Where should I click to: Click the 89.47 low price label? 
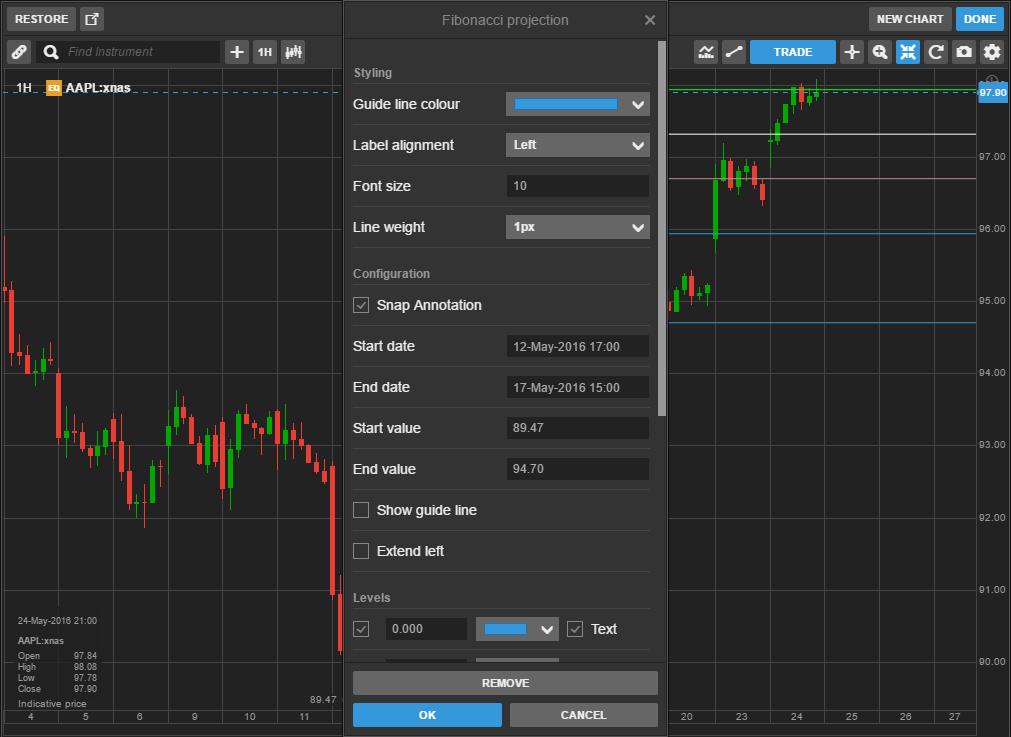(323, 700)
